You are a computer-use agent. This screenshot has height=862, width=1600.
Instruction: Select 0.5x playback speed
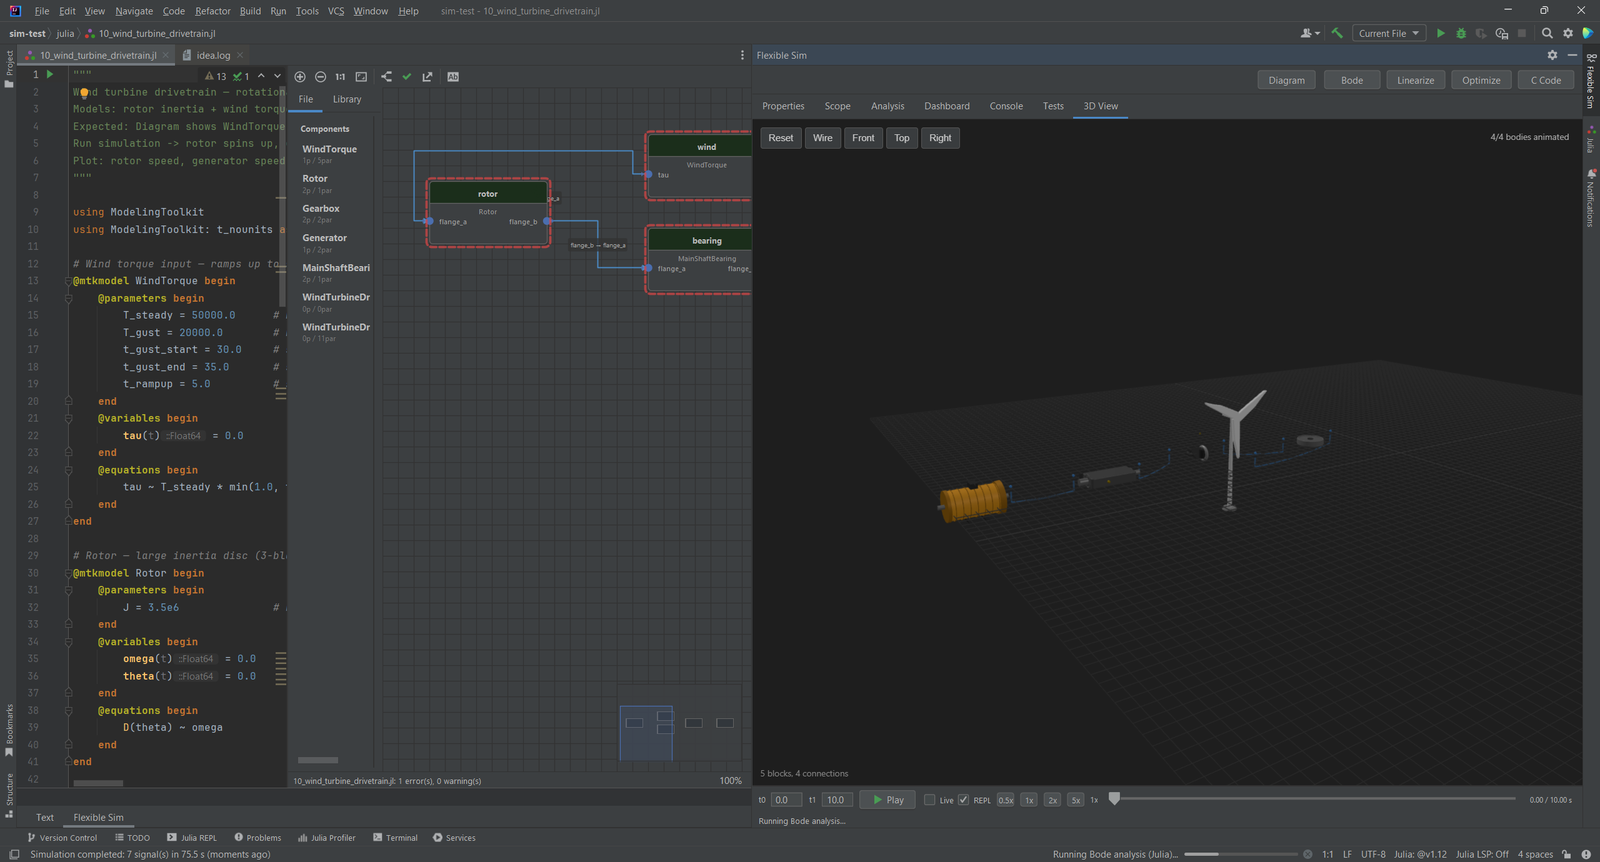tap(1005, 800)
